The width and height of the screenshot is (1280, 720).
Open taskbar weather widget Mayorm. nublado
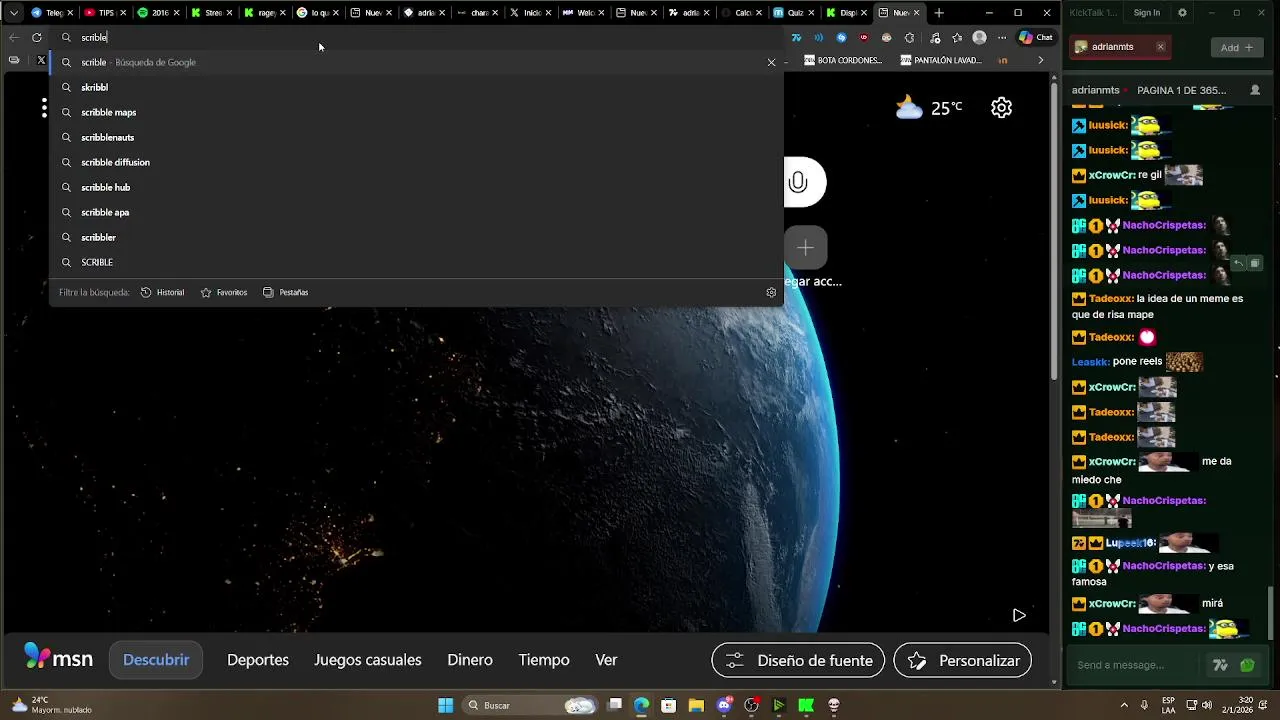52,705
